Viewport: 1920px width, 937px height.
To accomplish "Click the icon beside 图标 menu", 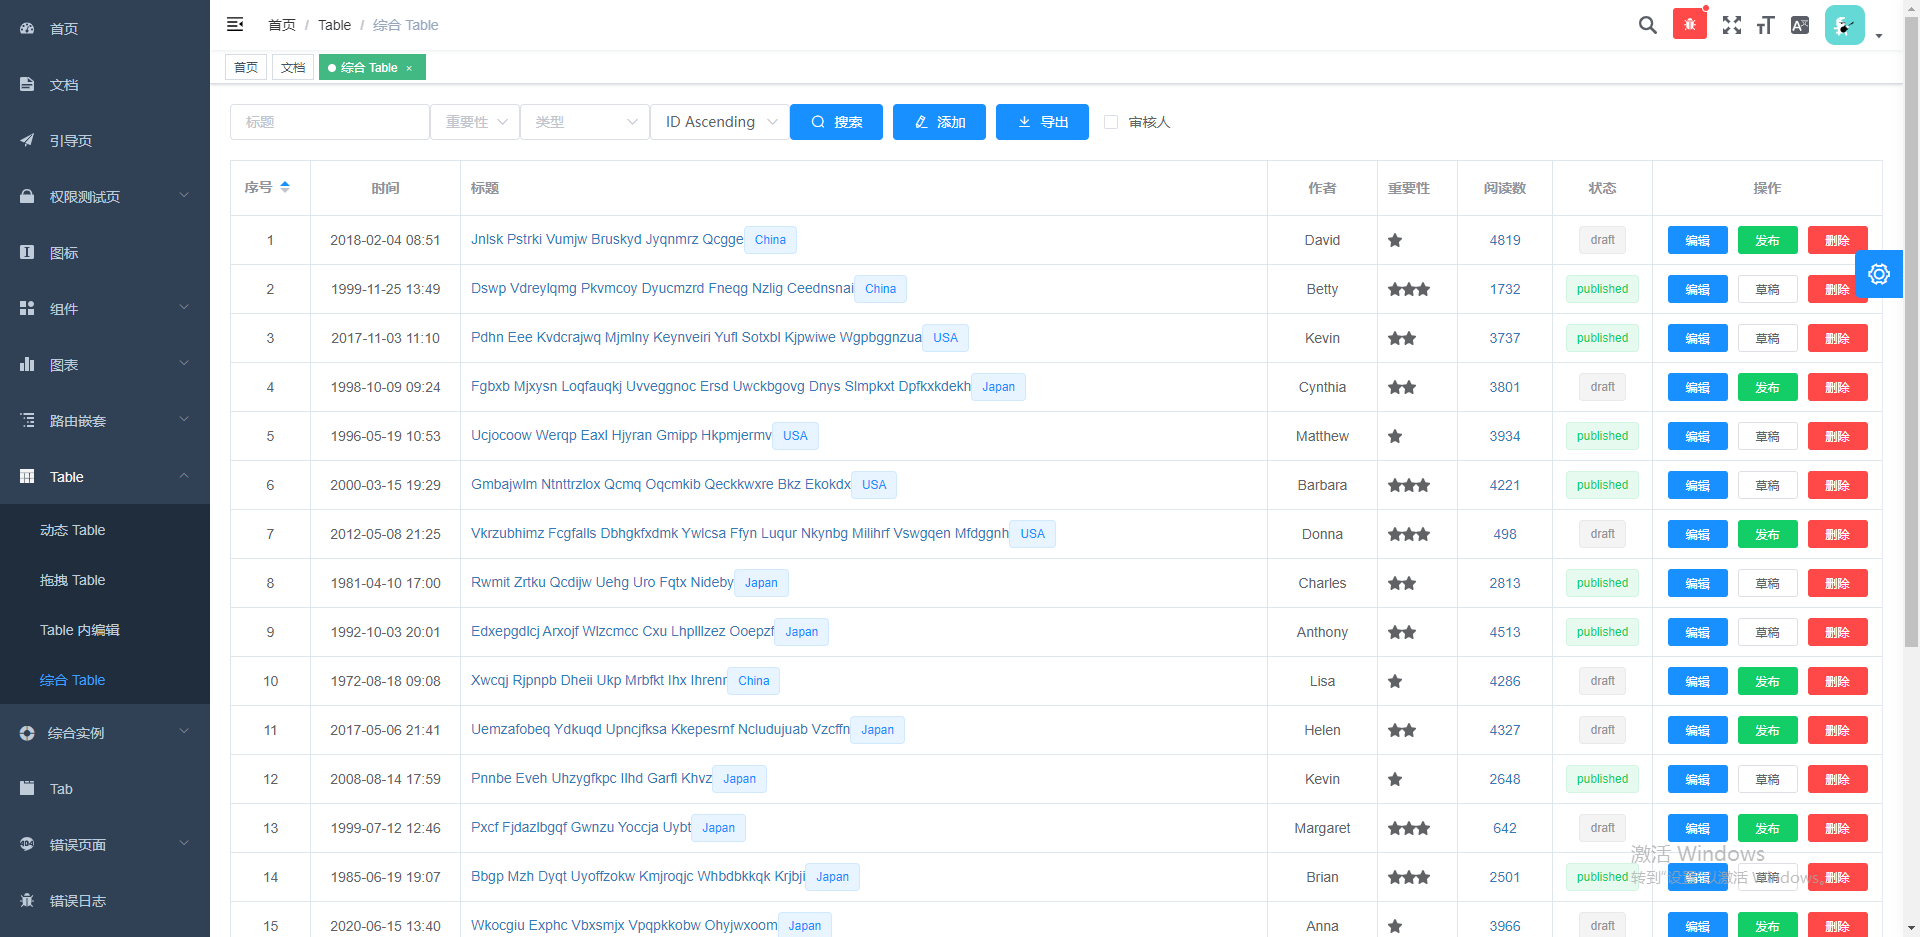I will click(27, 252).
